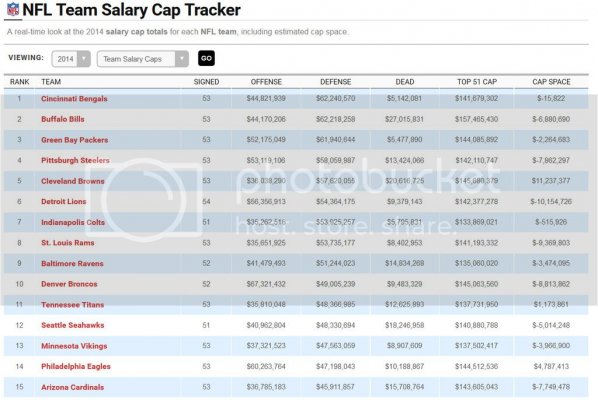Select Lions signed count 54
Screen dimensions: 598x400
[206, 201]
